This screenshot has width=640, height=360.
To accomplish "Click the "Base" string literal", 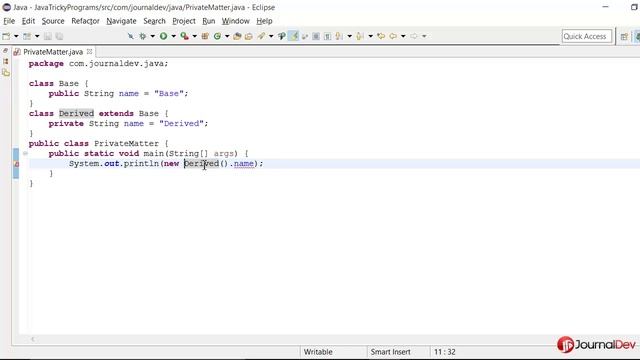I will (x=169, y=93).
